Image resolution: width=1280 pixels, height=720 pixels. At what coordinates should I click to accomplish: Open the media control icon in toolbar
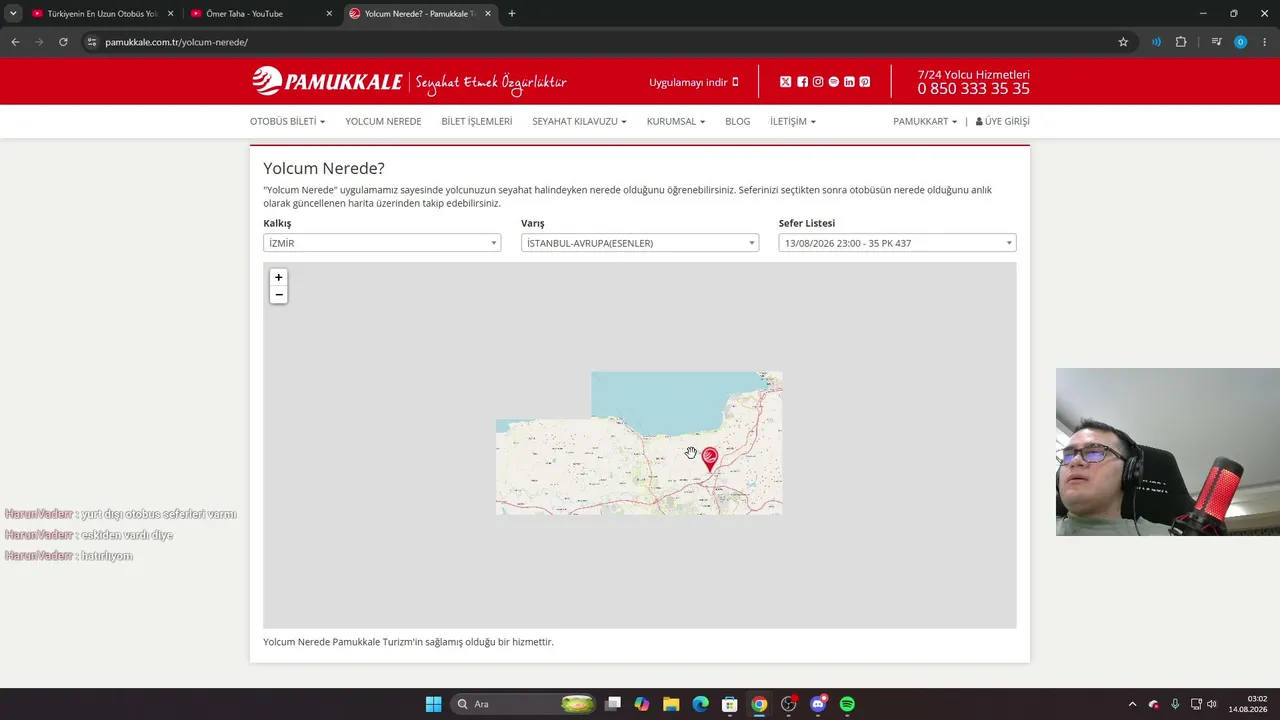click(x=1216, y=42)
